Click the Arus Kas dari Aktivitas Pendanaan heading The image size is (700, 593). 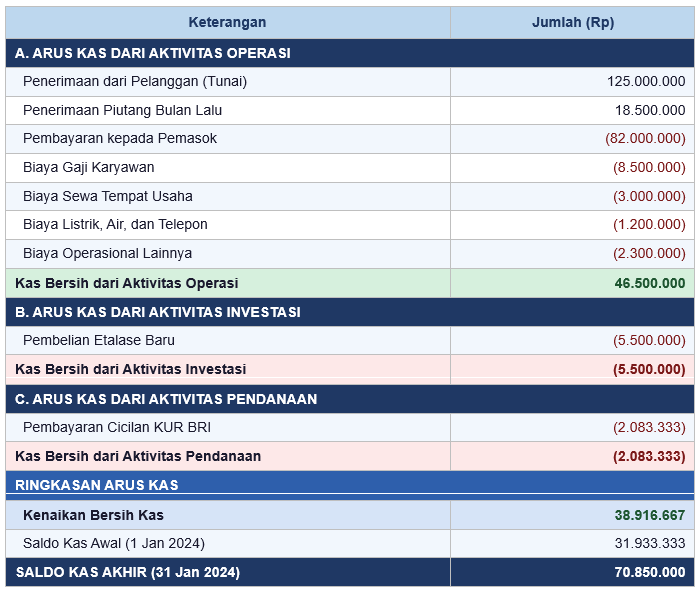pyautogui.click(x=166, y=399)
